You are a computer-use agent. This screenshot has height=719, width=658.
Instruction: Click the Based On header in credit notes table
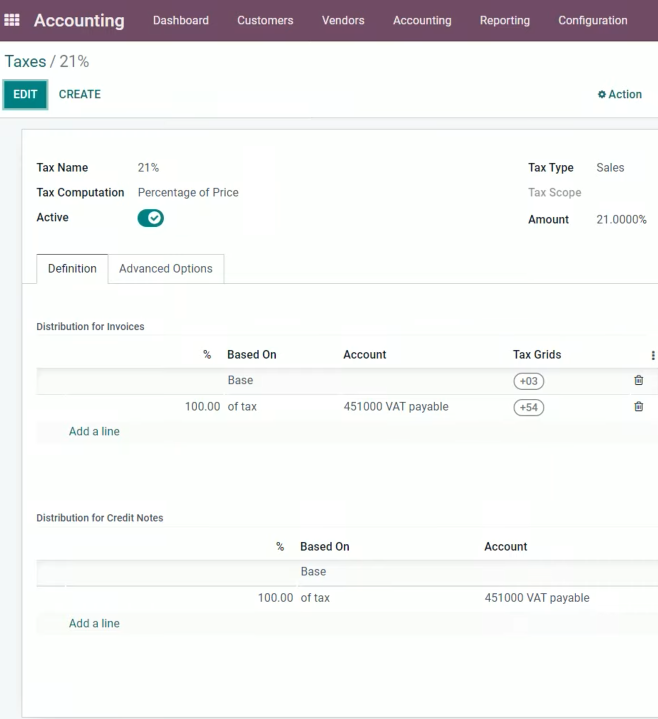(x=325, y=547)
